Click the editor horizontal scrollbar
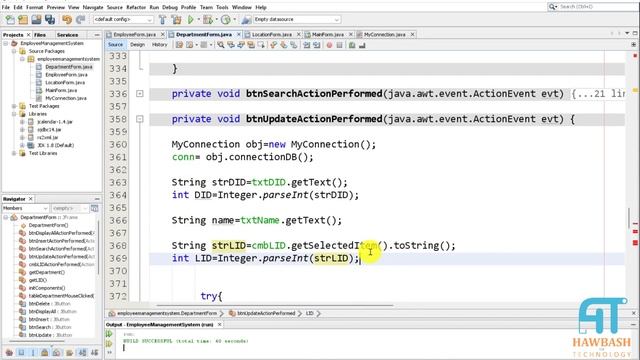 click(x=275, y=305)
